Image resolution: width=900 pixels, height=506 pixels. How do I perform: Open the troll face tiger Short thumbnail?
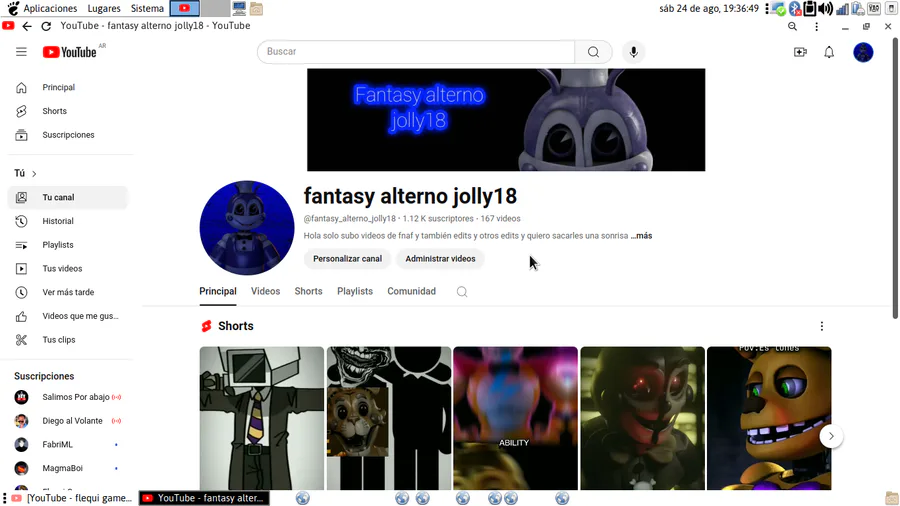[389, 418]
